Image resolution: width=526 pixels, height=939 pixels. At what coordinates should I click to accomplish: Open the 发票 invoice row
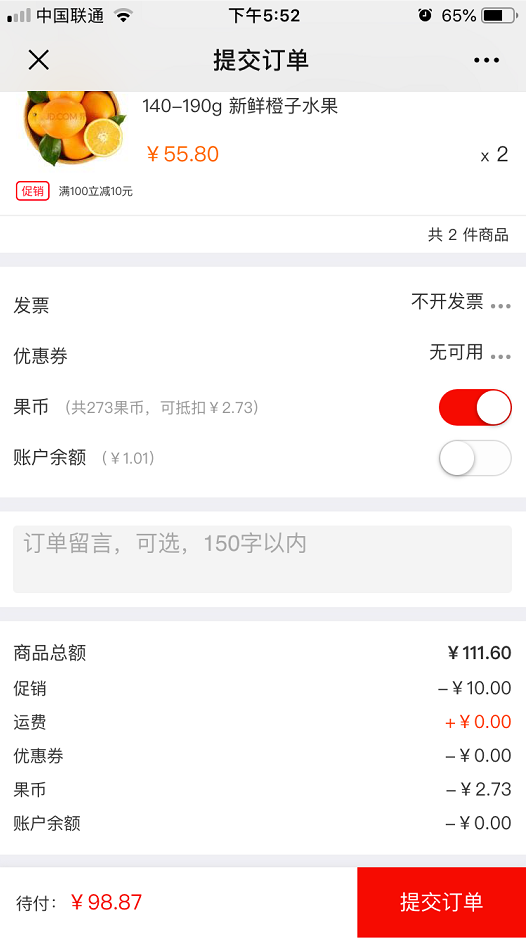[x=263, y=305]
